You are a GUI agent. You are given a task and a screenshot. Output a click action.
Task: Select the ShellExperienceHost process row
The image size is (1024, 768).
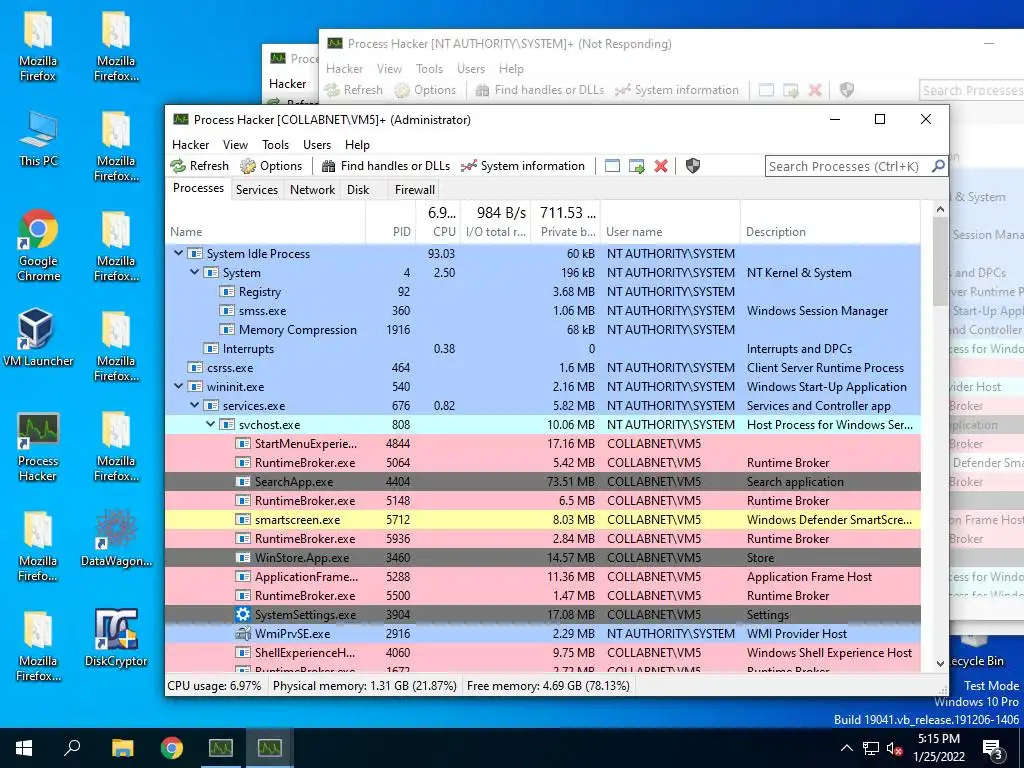pyautogui.click(x=543, y=652)
